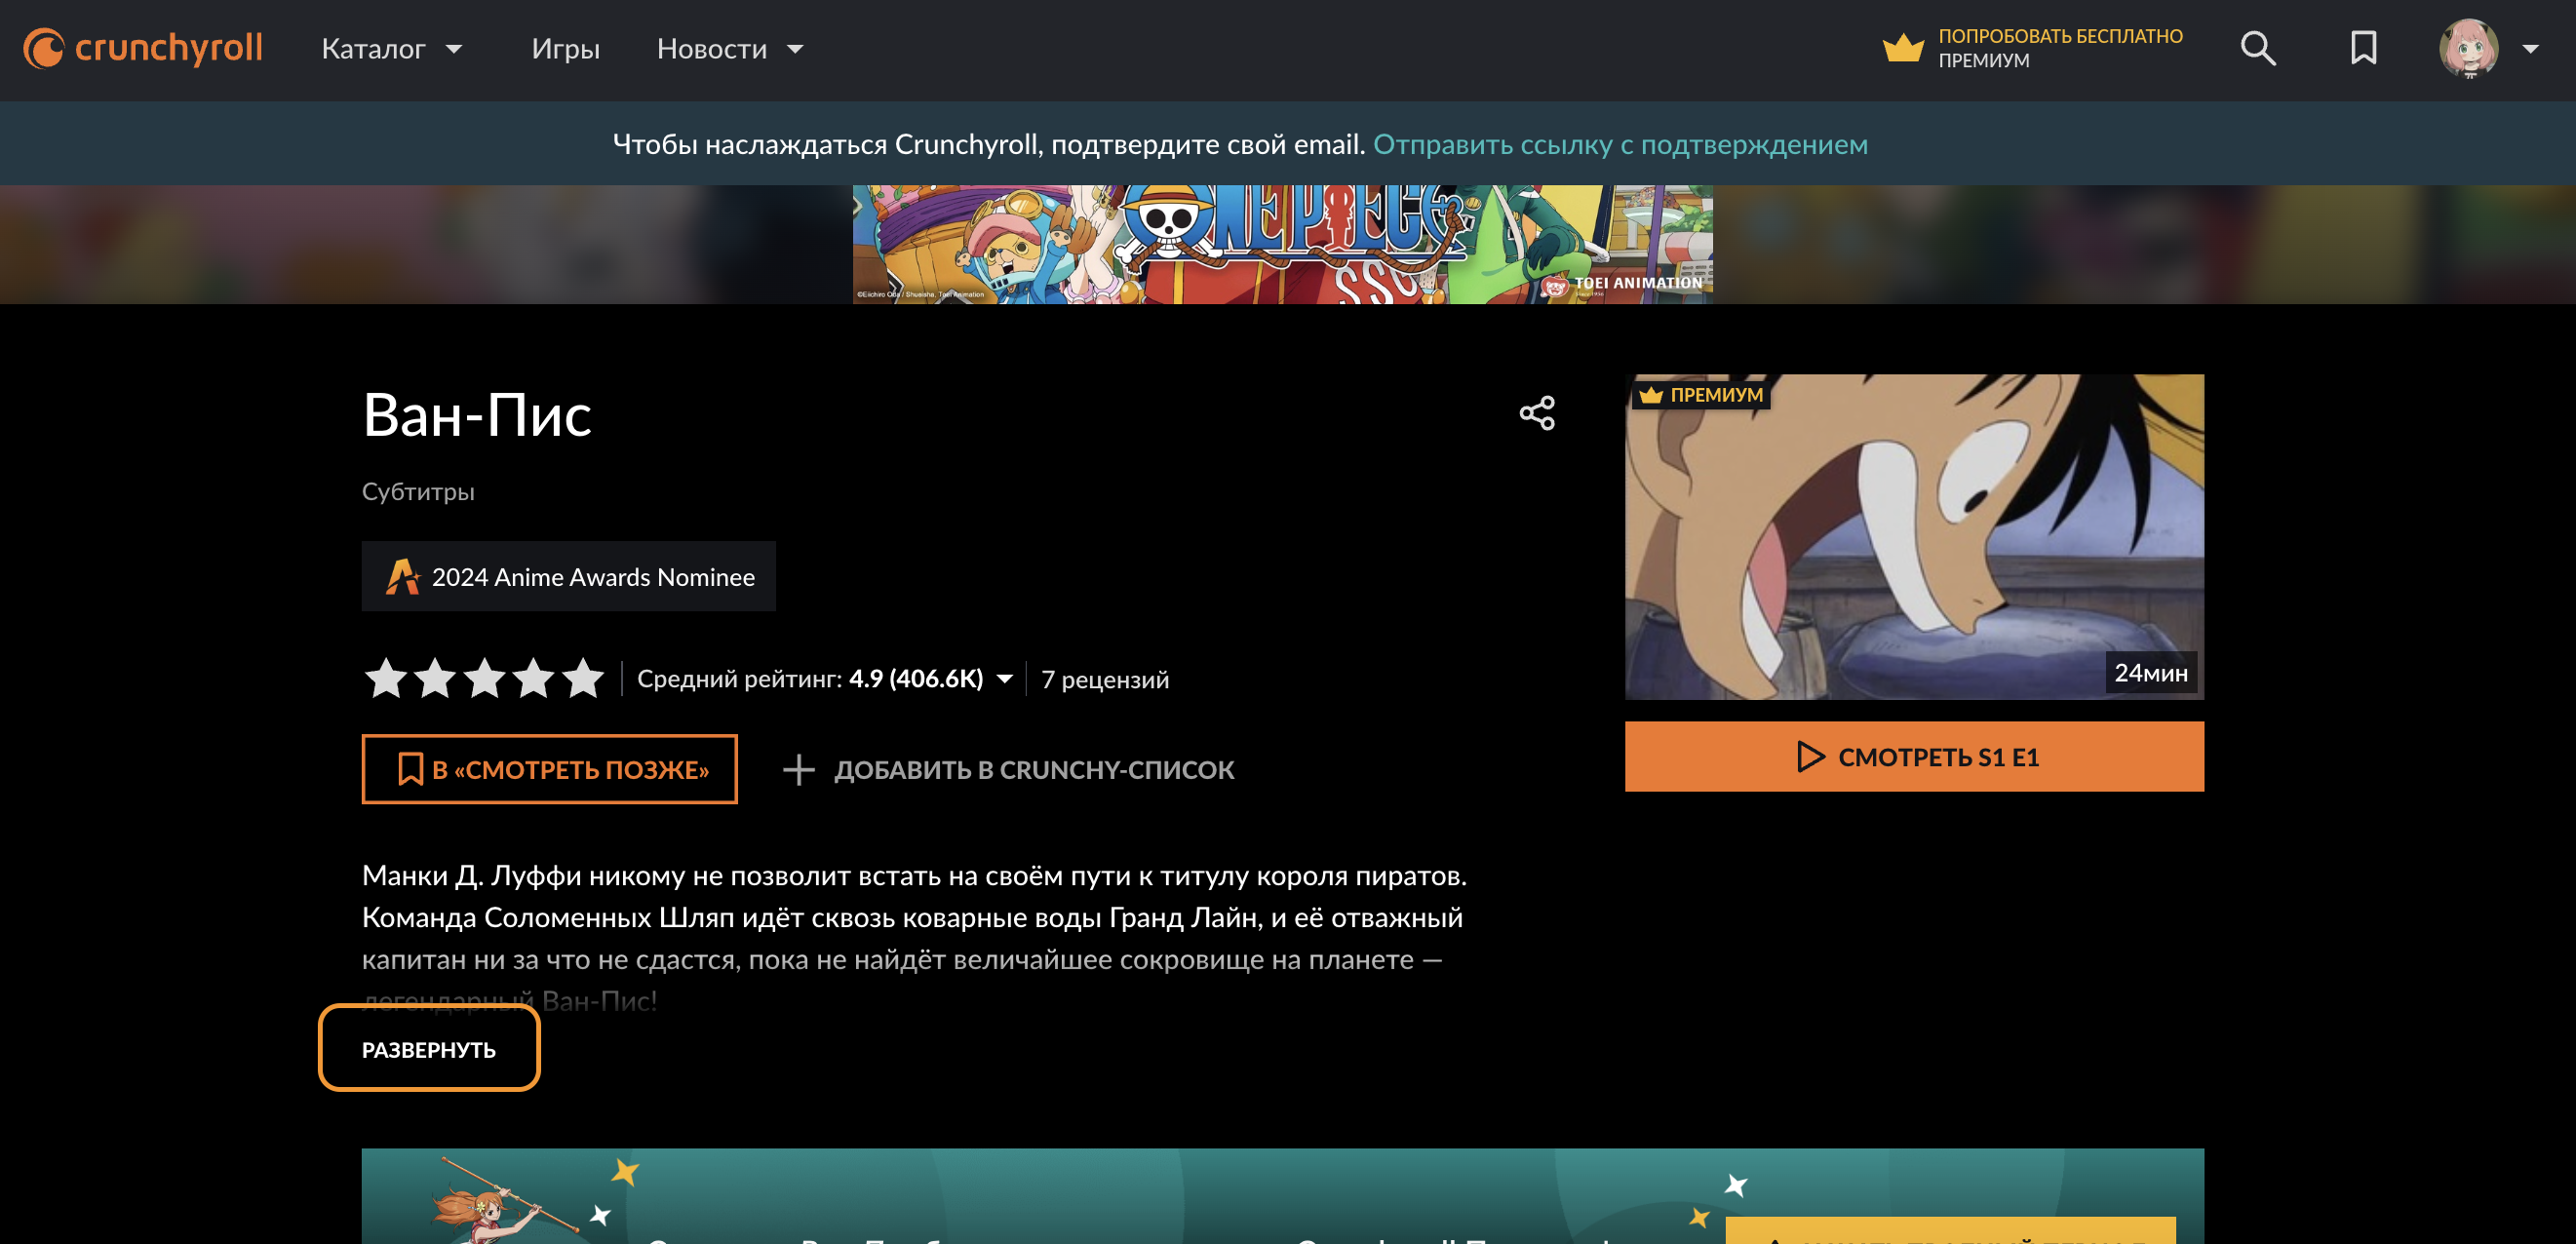Image resolution: width=2576 pixels, height=1244 pixels.
Task: Open the One Piece banner image
Action: [x=1282, y=244]
